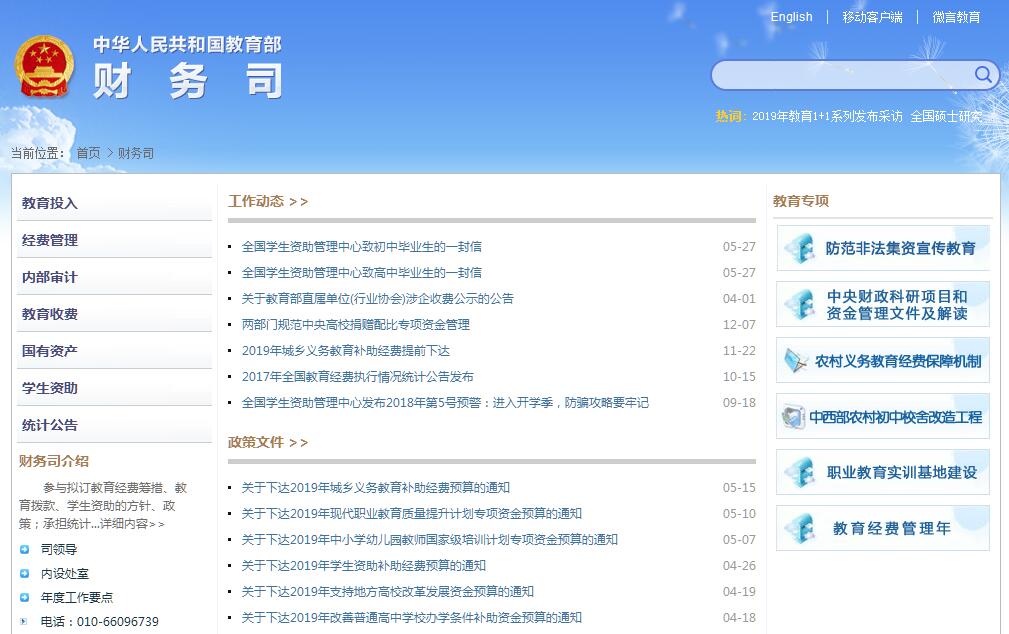The image size is (1009, 634).
Task: Click the national emblem logo
Action: (x=45, y=67)
